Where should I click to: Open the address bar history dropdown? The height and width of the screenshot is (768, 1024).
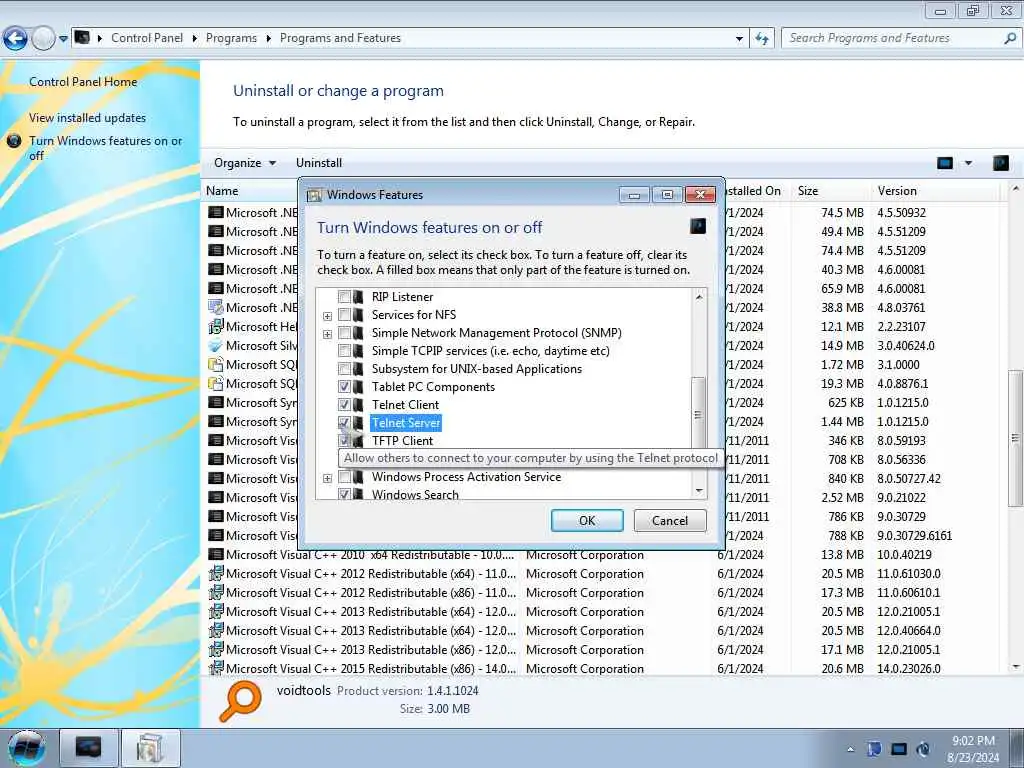tap(739, 39)
